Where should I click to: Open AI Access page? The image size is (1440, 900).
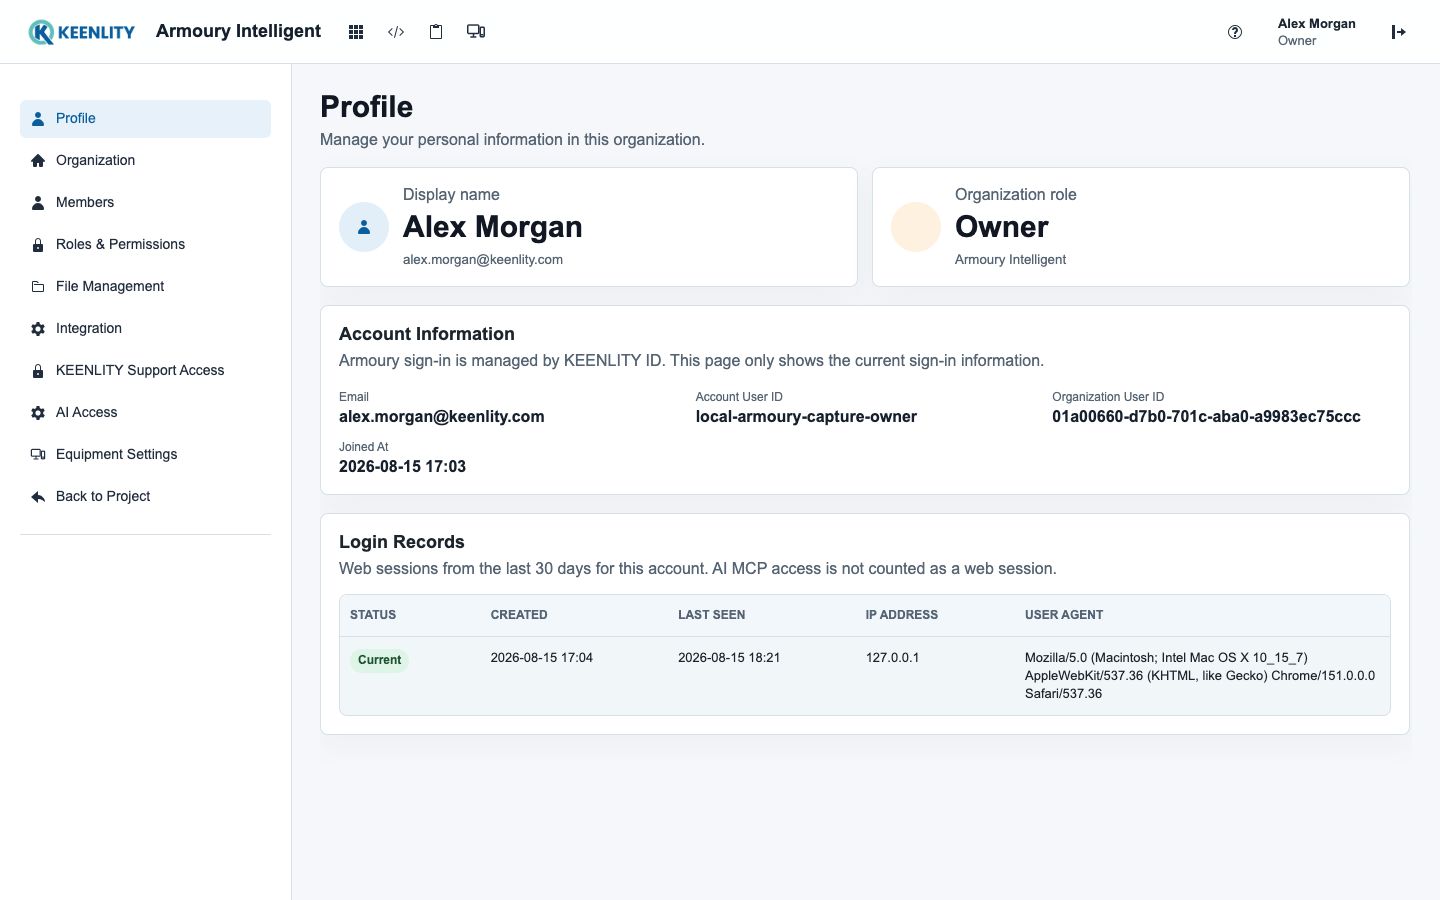pos(145,412)
